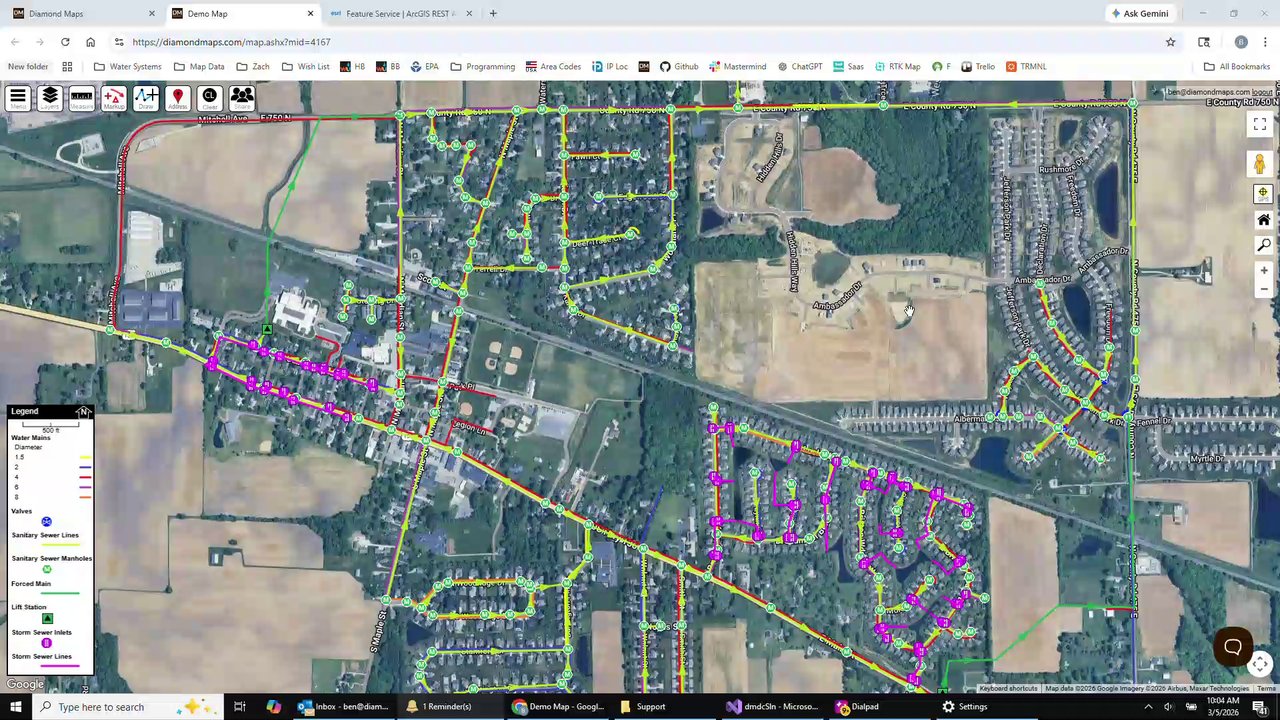Open the Water Systems bookmark folder

pyautogui.click(x=127, y=67)
